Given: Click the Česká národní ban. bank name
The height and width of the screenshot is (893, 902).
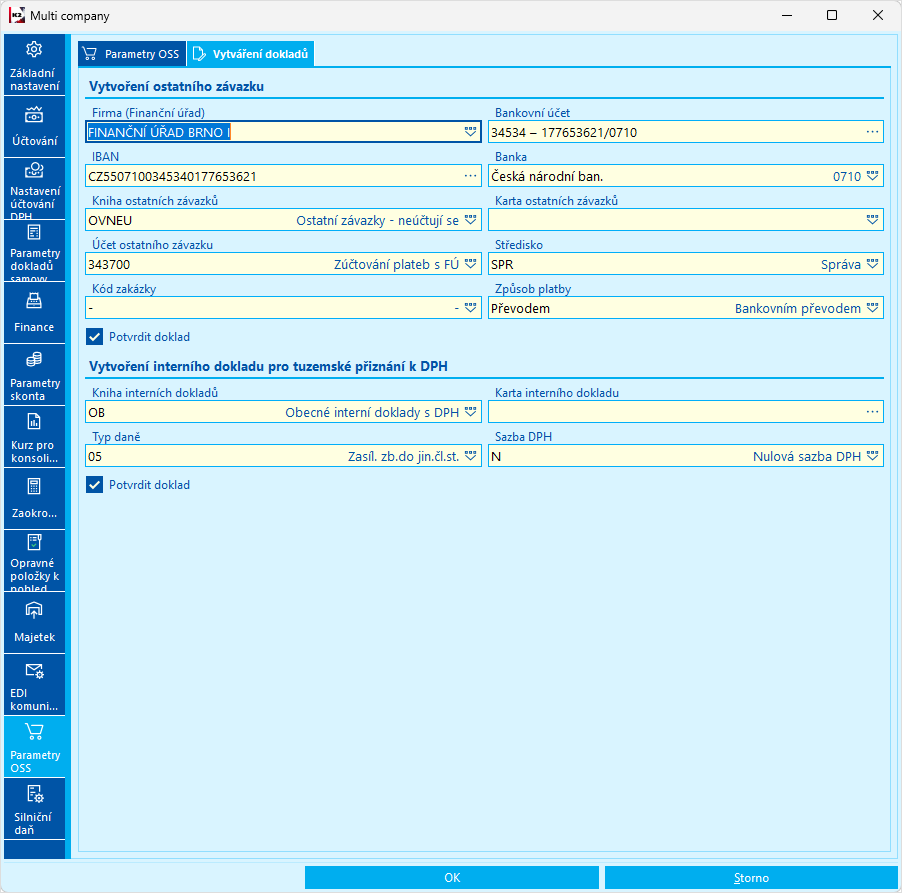Looking at the screenshot, I should (547, 177).
